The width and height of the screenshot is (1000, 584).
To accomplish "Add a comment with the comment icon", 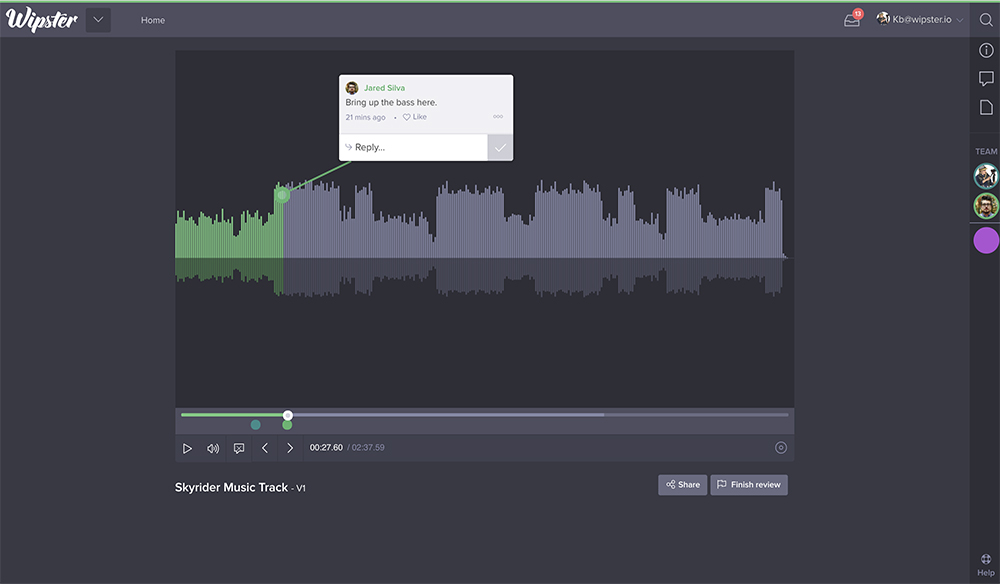I will point(239,448).
